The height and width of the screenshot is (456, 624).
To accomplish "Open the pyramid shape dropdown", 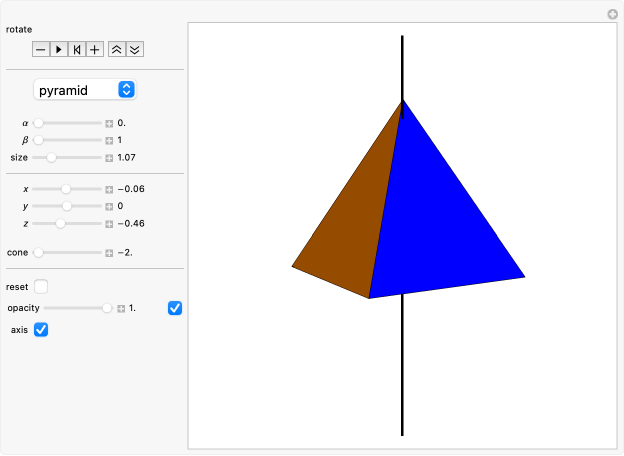I will click(85, 90).
